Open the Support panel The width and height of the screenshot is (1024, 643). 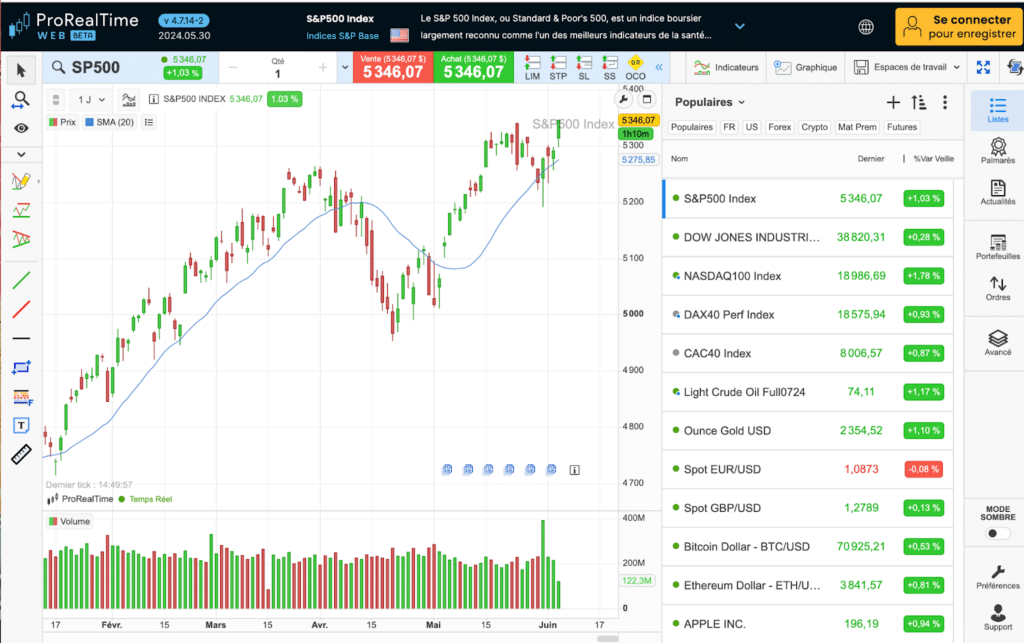coord(998,618)
